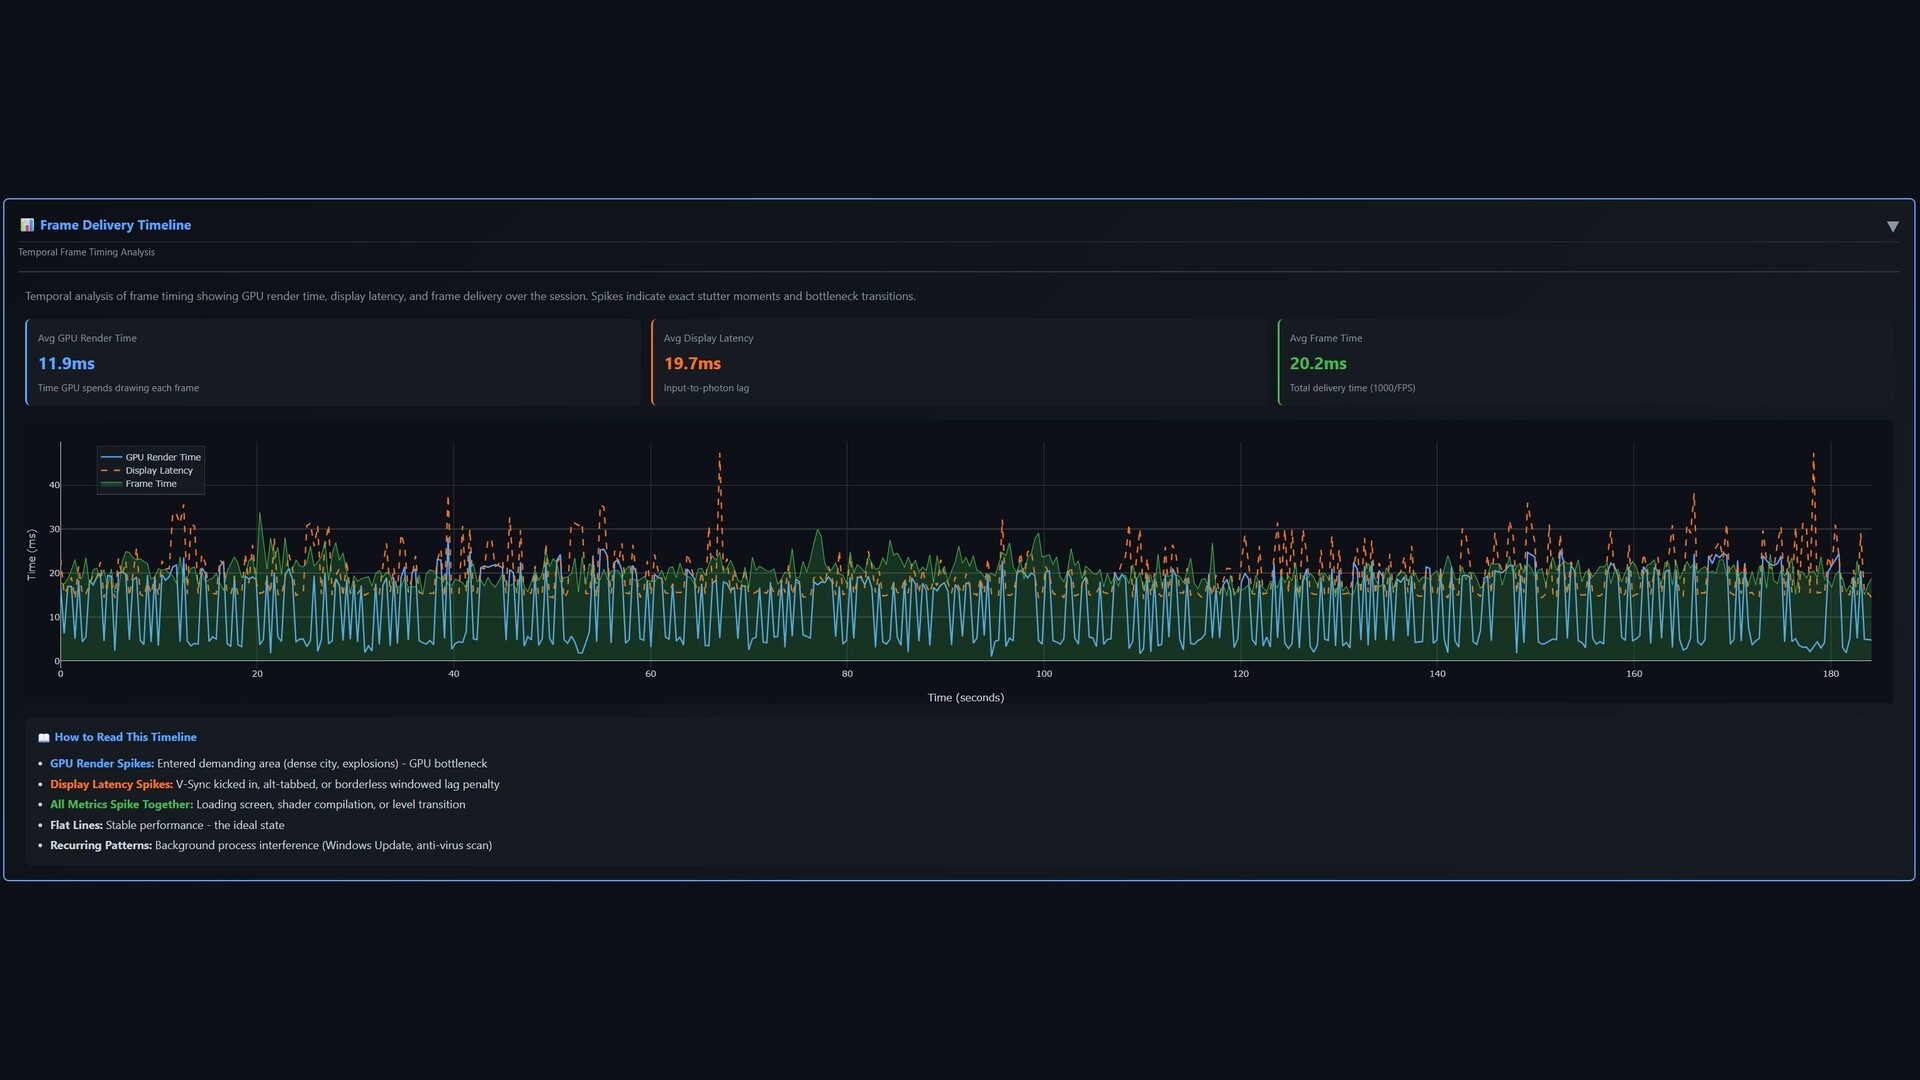
Task: Click the tallest display latency spike near 67 seconds
Action: [719, 456]
